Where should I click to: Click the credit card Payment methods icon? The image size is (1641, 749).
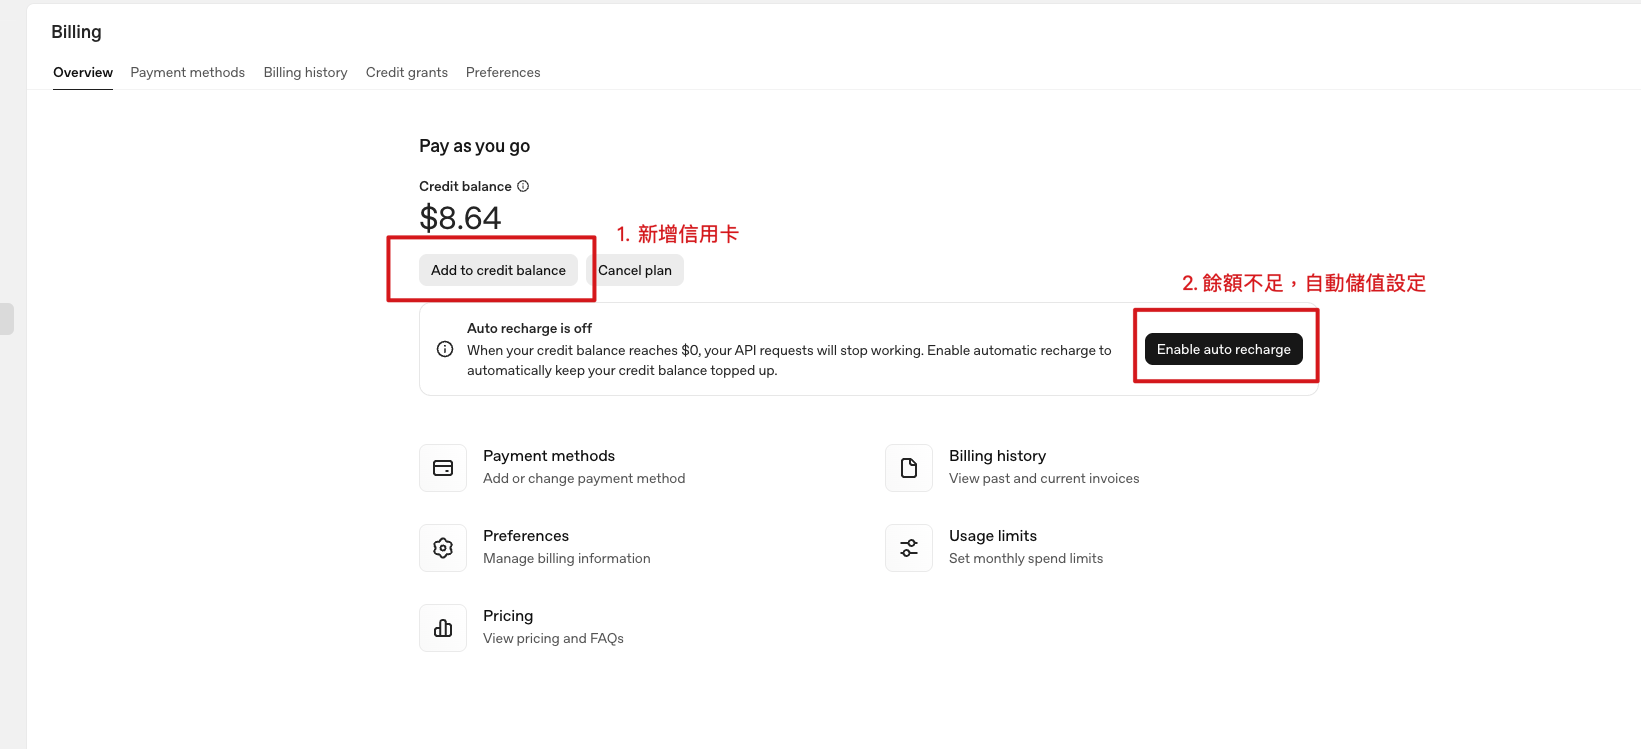pyautogui.click(x=443, y=468)
